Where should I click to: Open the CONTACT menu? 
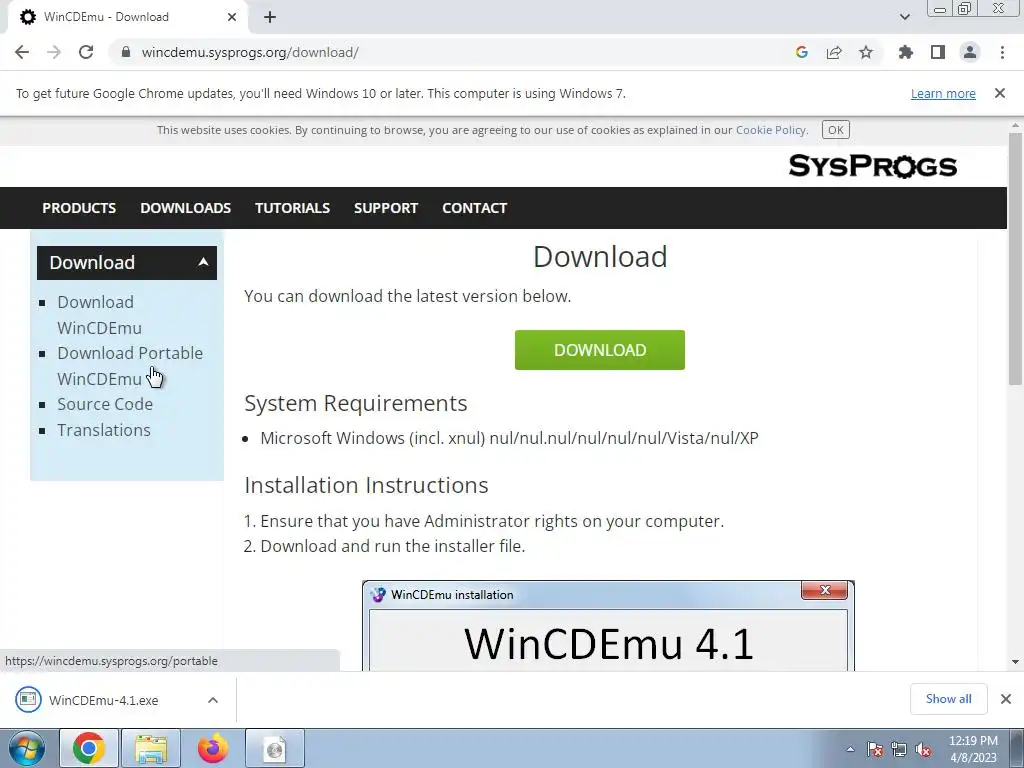[474, 208]
